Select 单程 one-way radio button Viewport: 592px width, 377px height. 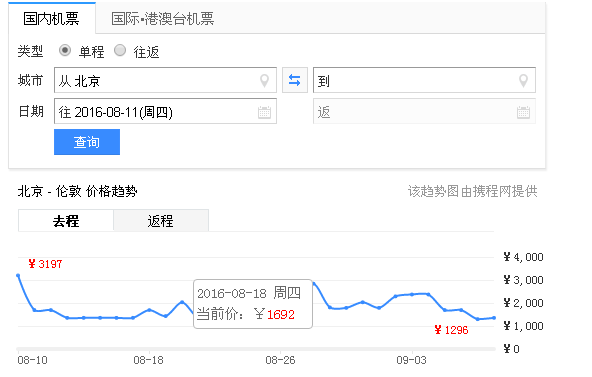point(65,50)
